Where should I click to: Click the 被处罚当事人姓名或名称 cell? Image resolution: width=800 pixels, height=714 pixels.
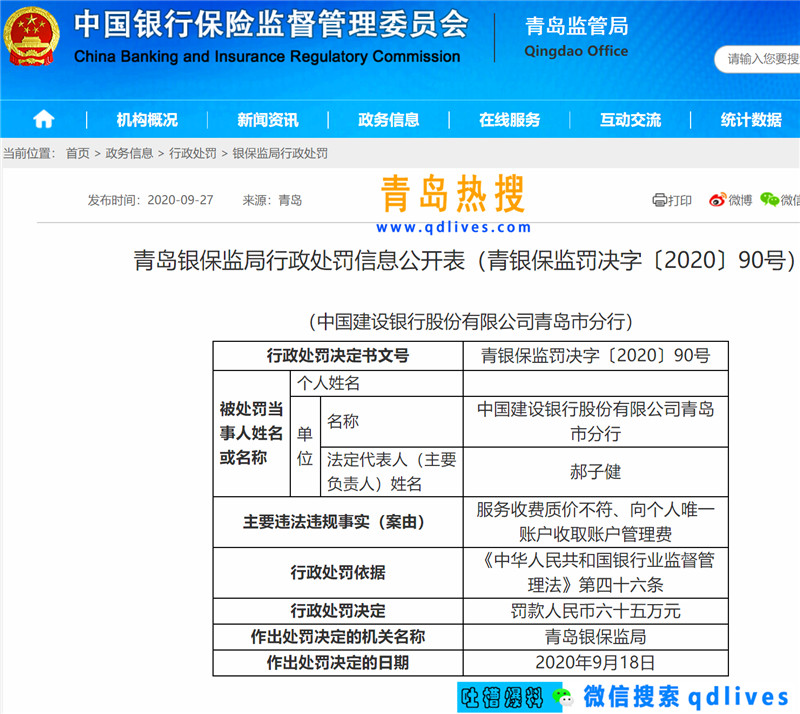click(252, 433)
